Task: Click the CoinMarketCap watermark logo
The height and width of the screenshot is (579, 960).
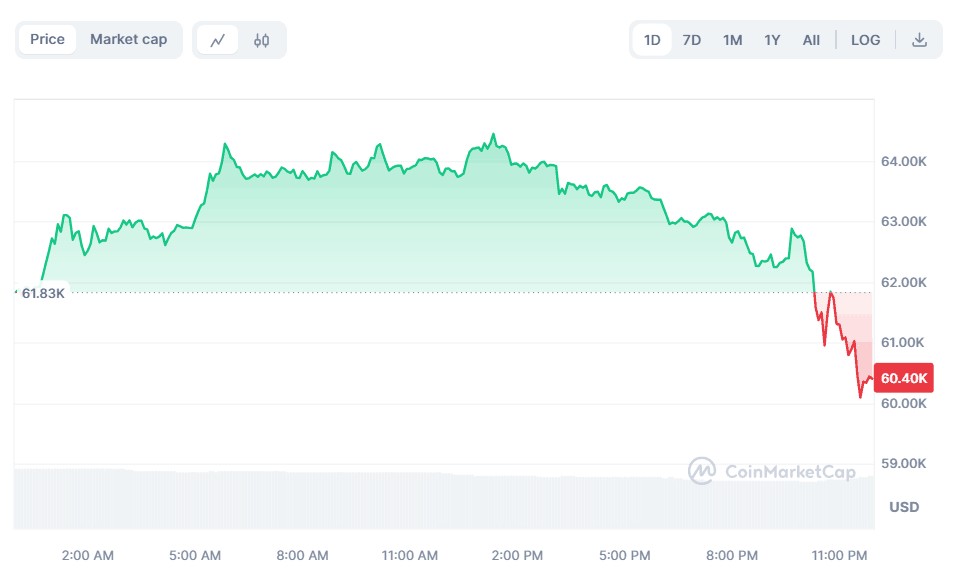Action: (771, 471)
